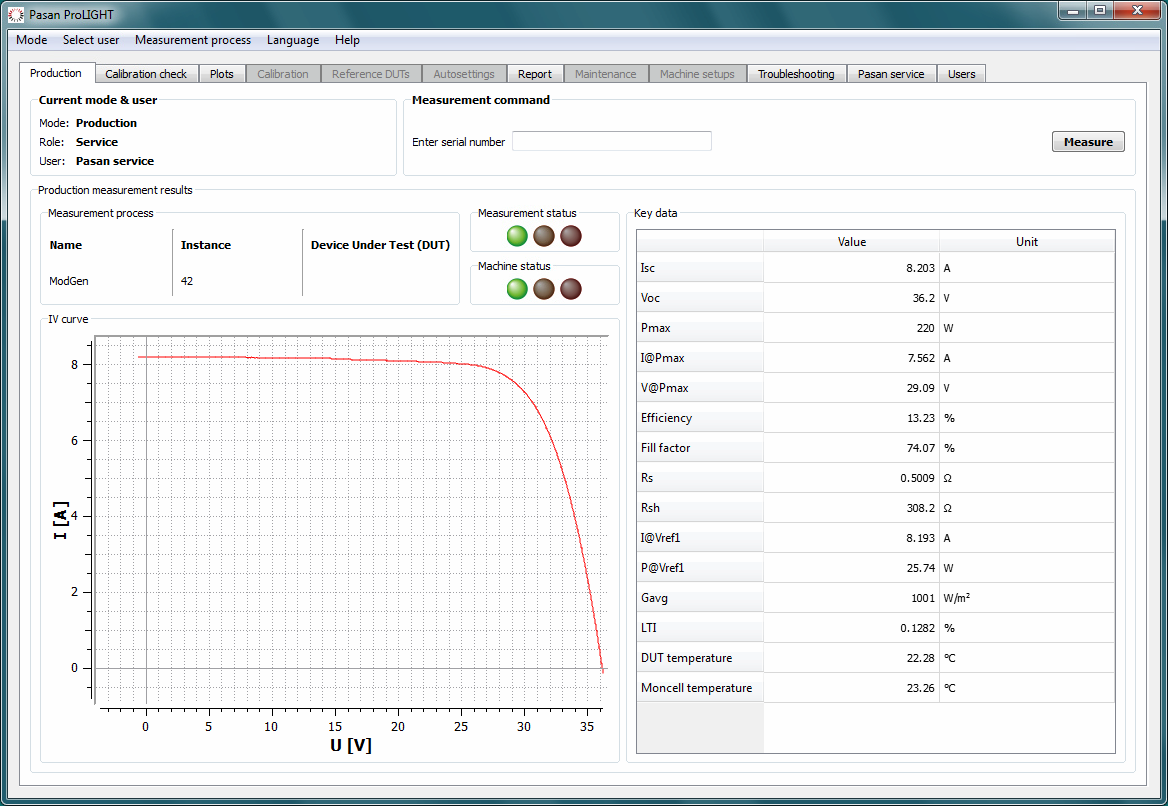Viewport: 1168px width, 806px height.
Task: Click the Value column header
Action: (851, 241)
